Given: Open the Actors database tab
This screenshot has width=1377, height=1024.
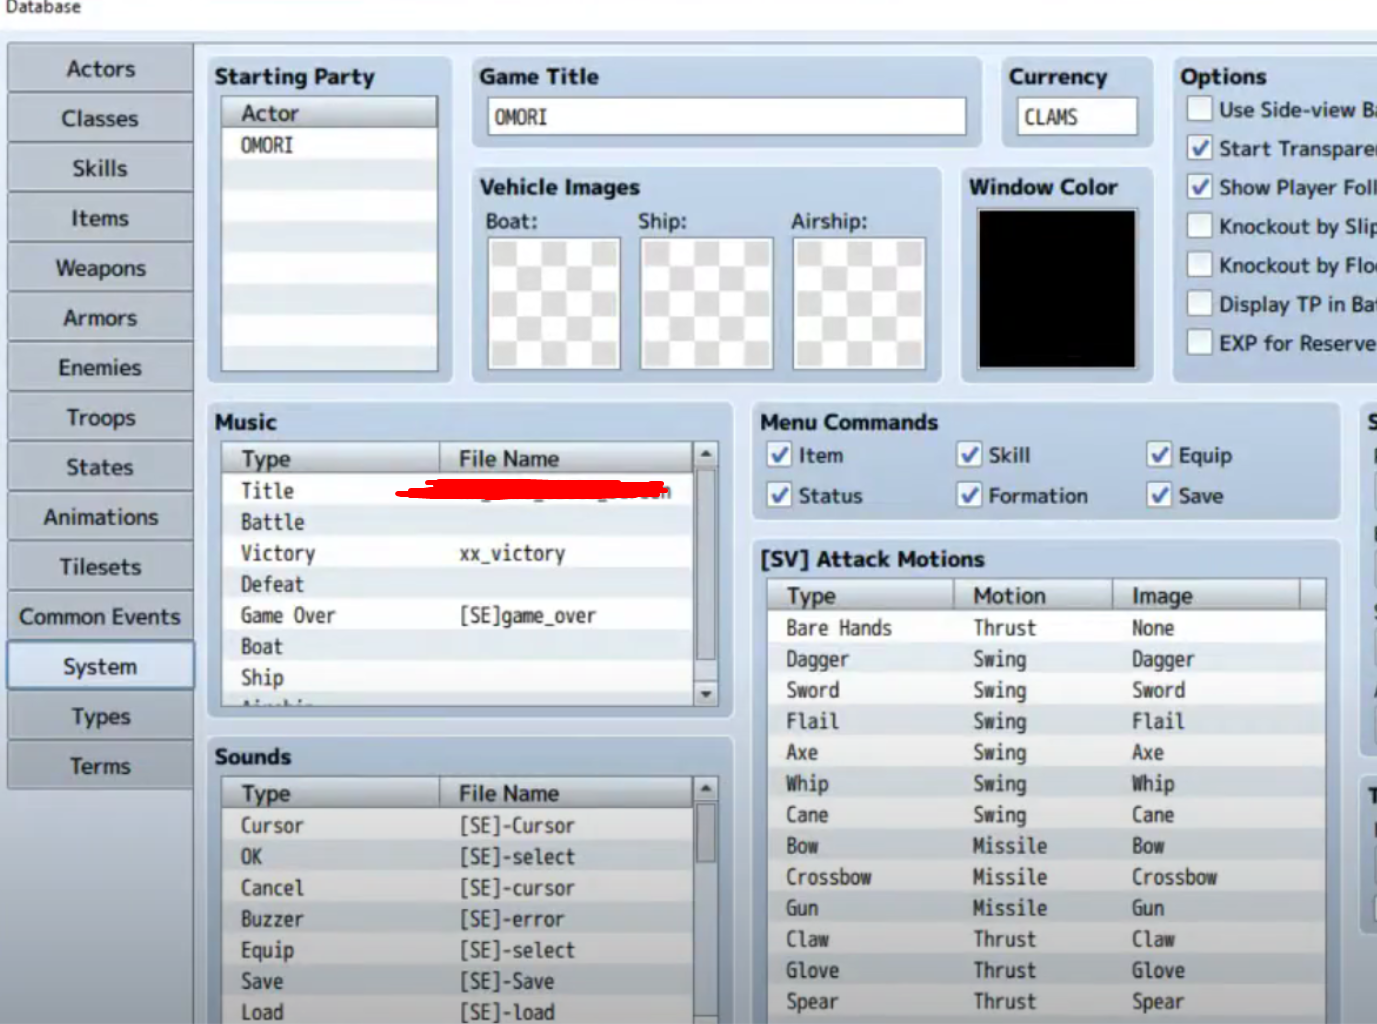Looking at the screenshot, I should 100,69.
